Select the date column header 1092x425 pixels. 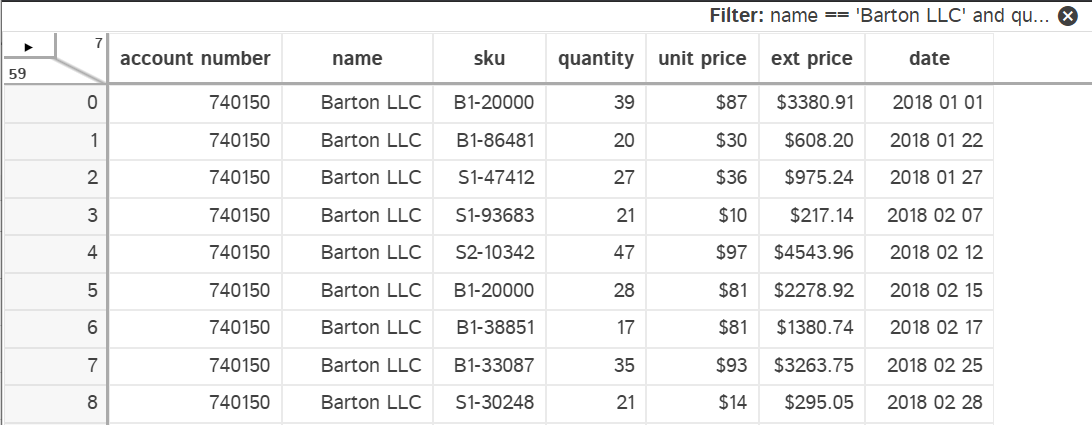click(x=929, y=59)
